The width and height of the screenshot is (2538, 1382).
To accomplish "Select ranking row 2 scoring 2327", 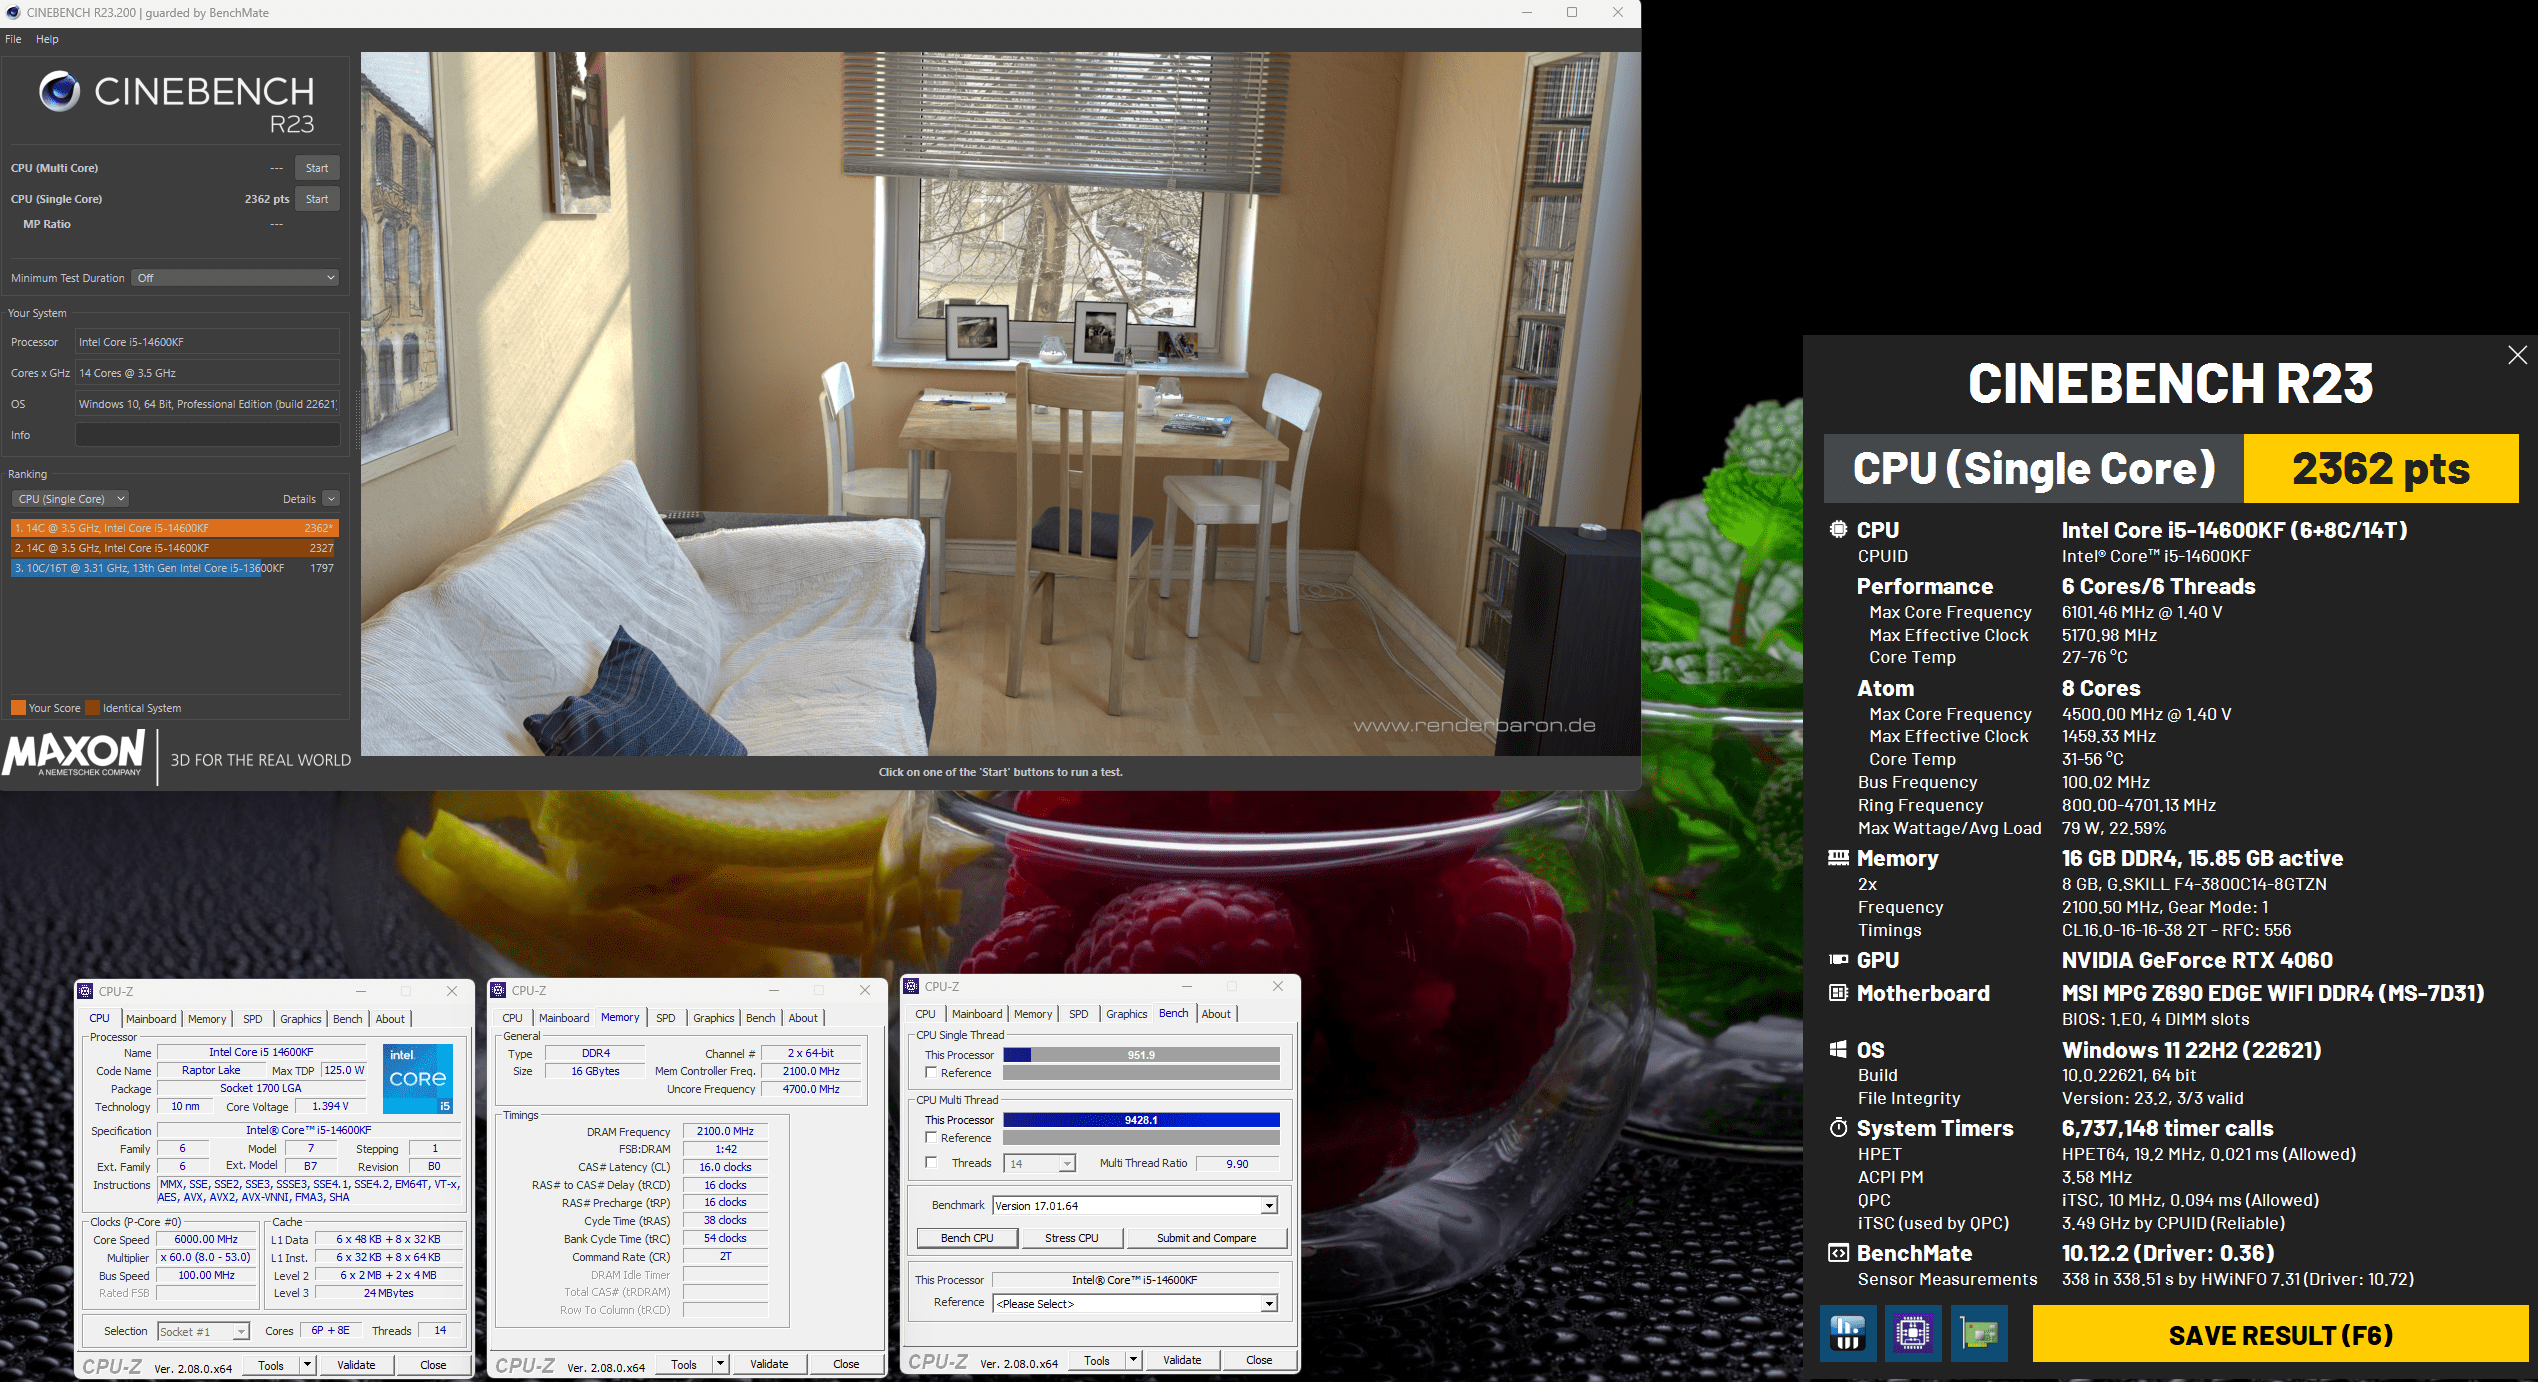I will (175, 548).
